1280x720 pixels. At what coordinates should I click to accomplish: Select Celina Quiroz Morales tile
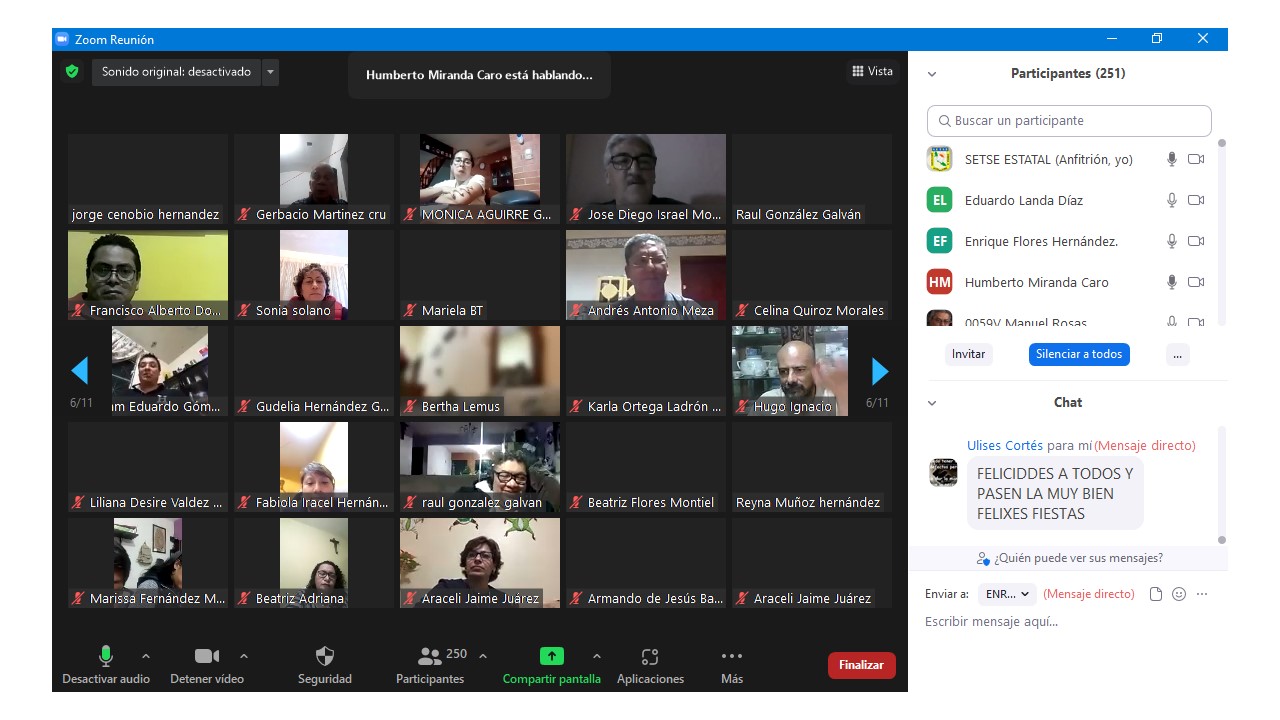pos(812,275)
